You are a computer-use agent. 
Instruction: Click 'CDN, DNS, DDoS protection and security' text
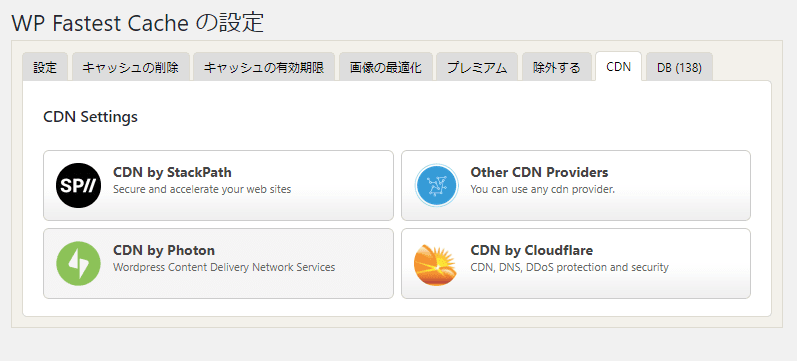click(x=570, y=267)
